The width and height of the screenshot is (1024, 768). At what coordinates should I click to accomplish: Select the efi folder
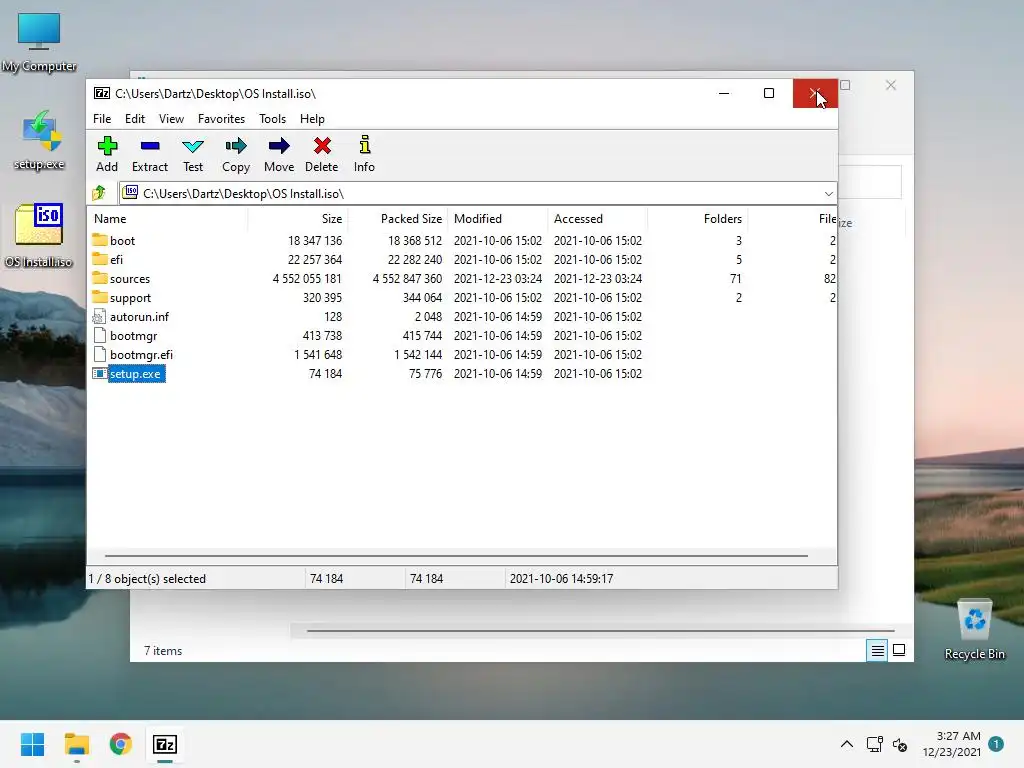[116, 259]
